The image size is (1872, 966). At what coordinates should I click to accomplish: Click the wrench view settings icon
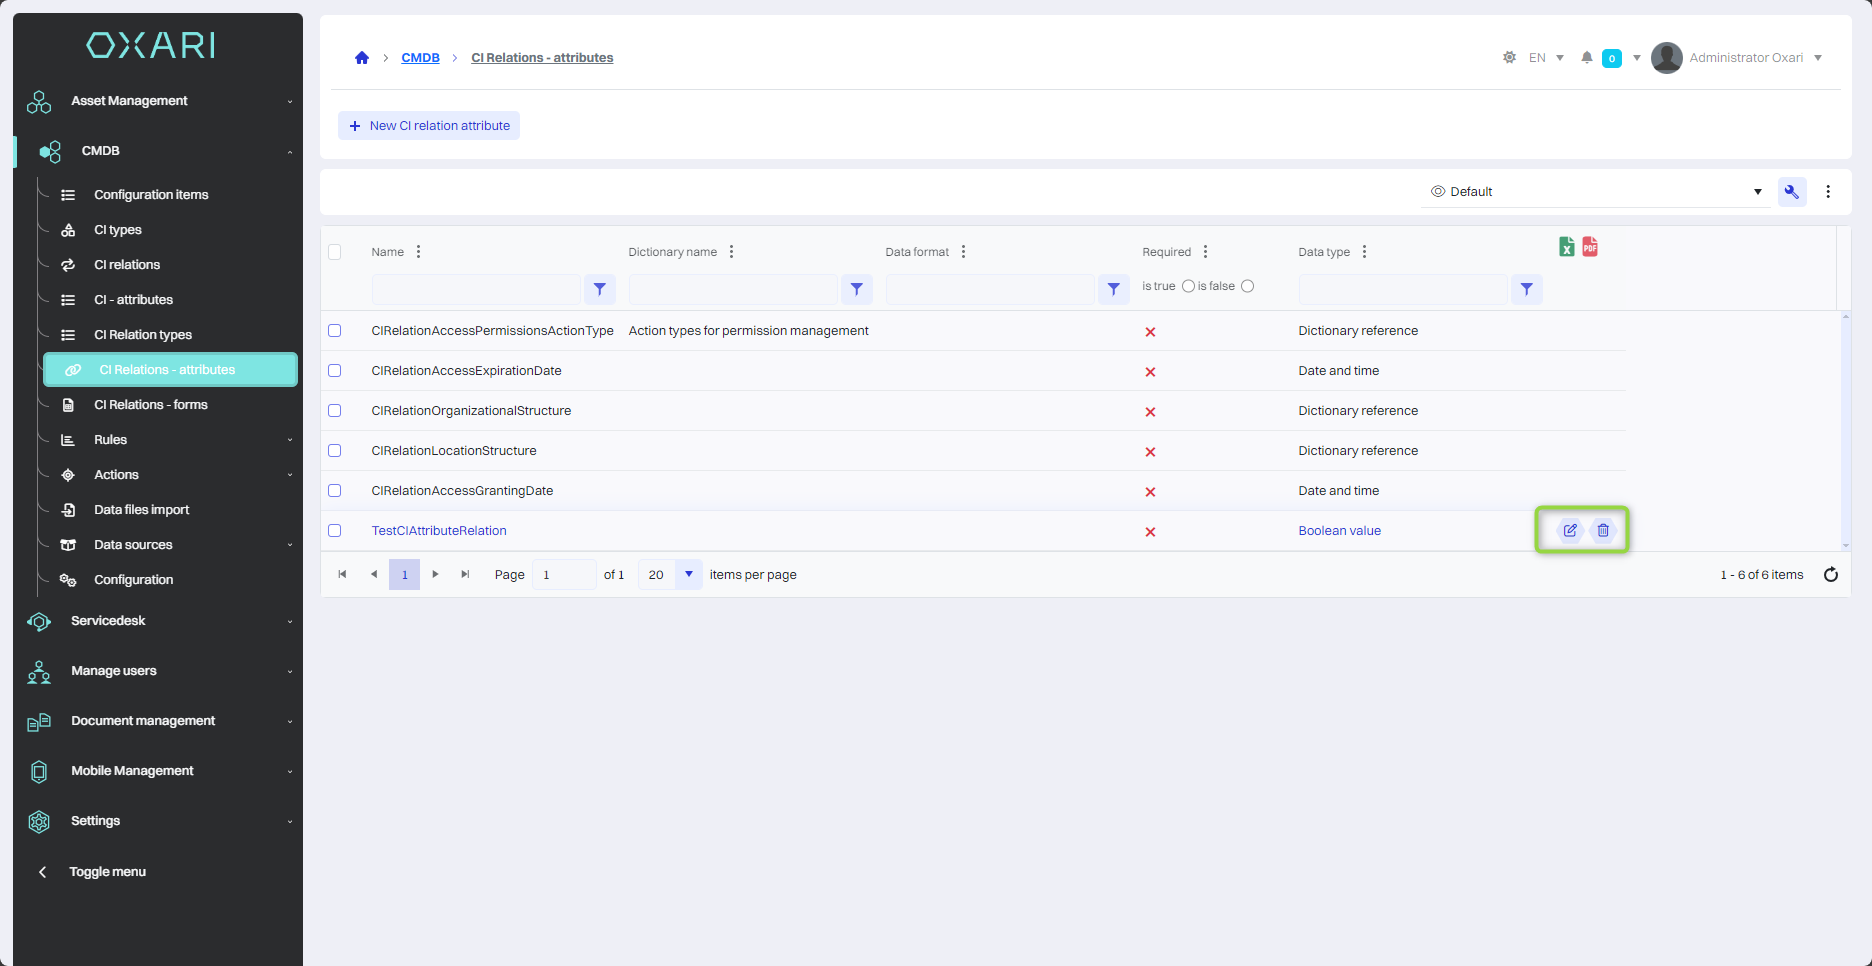click(x=1791, y=192)
